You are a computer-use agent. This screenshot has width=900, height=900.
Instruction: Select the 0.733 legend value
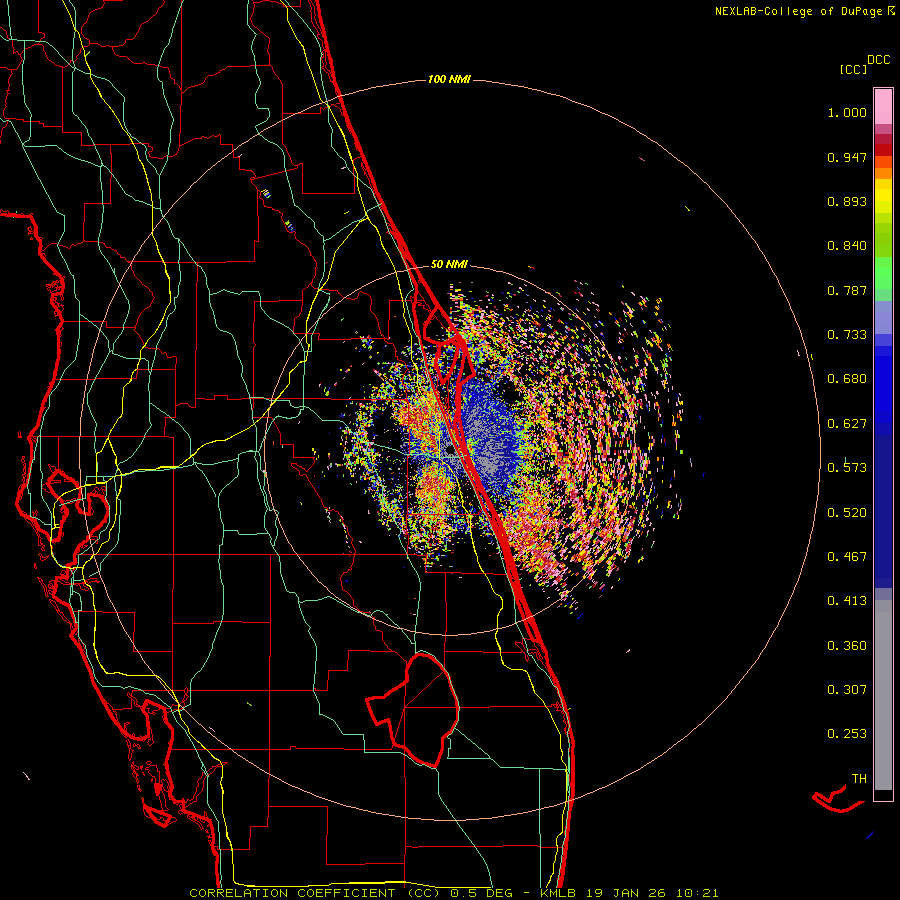pos(847,335)
